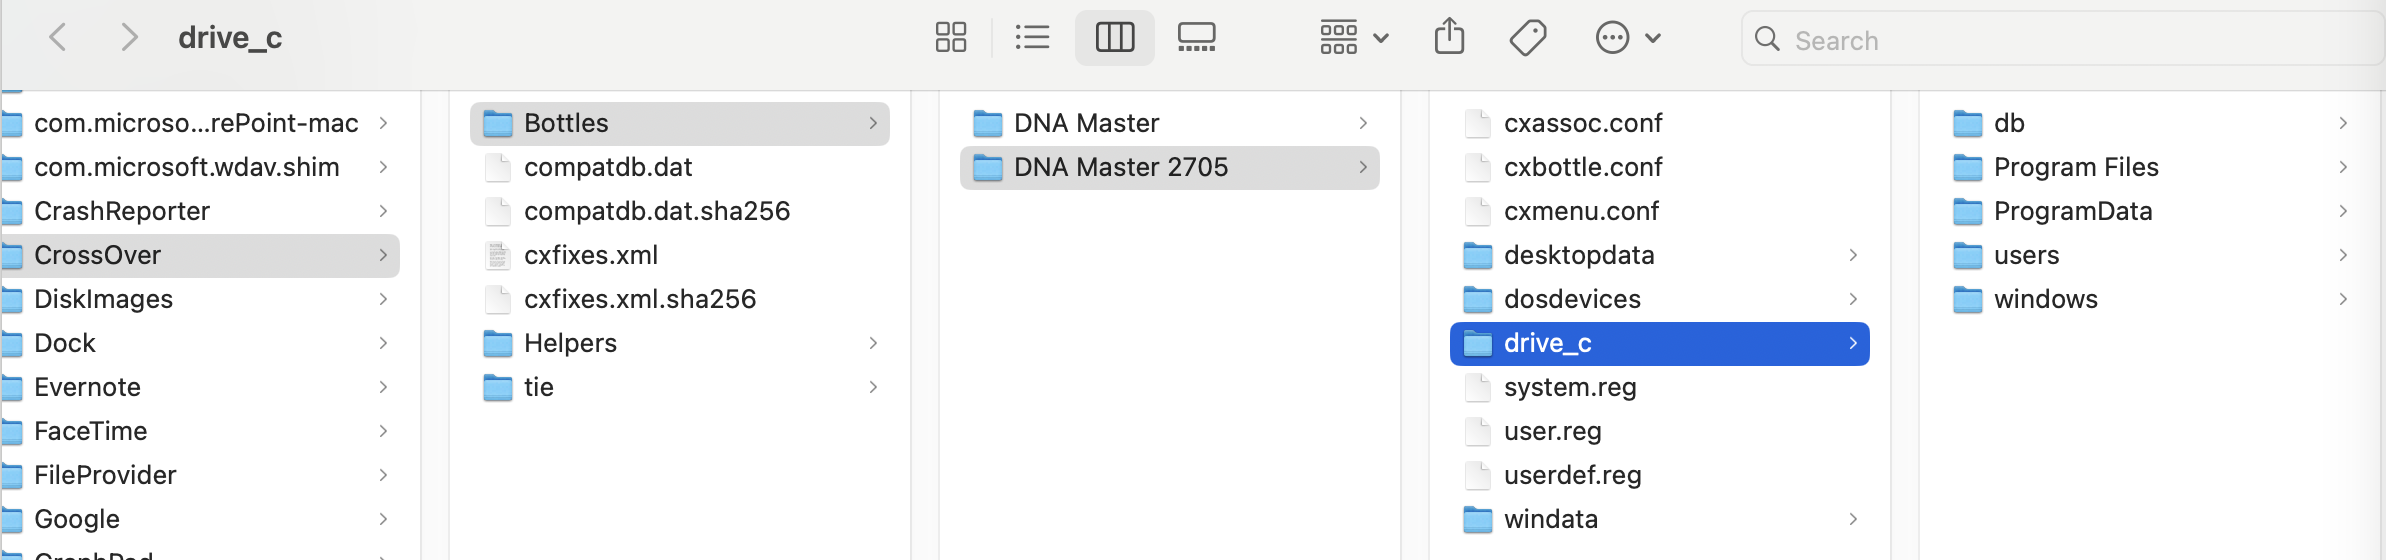This screenshot has height=560, width=2386.
Task: Switch to list view
Action: click(x=1032, y=38)
